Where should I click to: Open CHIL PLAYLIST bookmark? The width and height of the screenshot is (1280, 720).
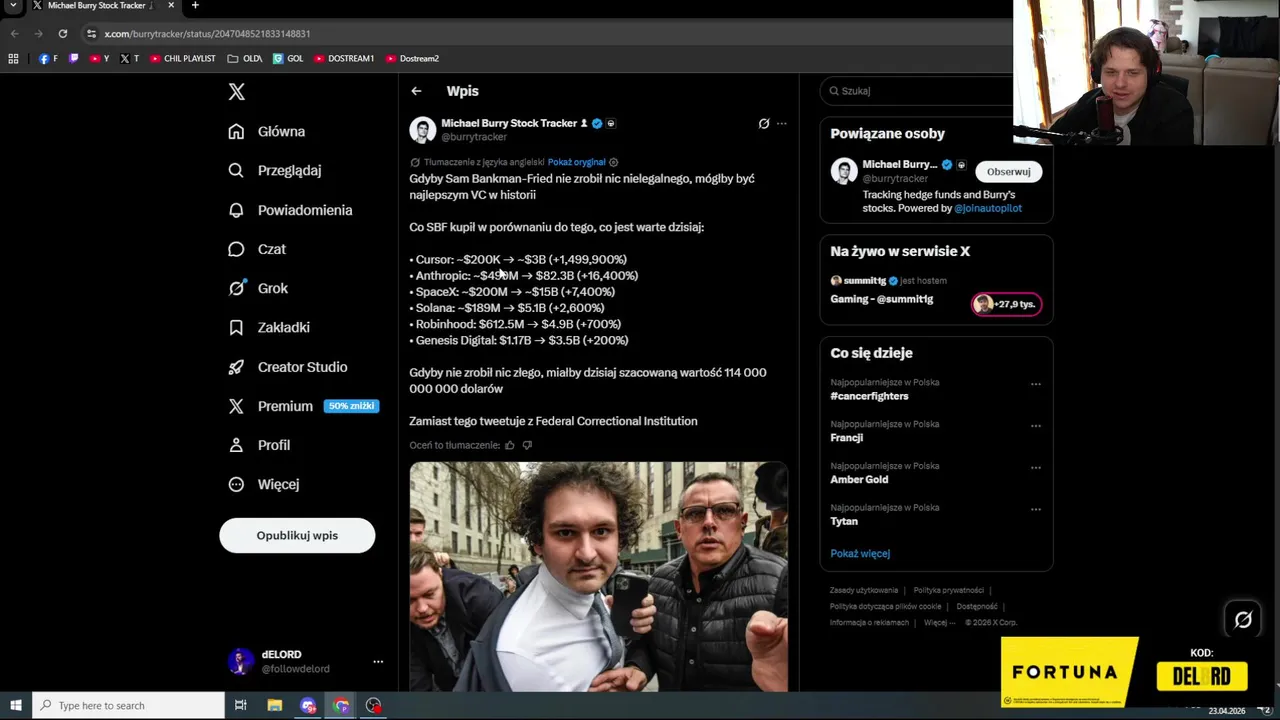183,58
